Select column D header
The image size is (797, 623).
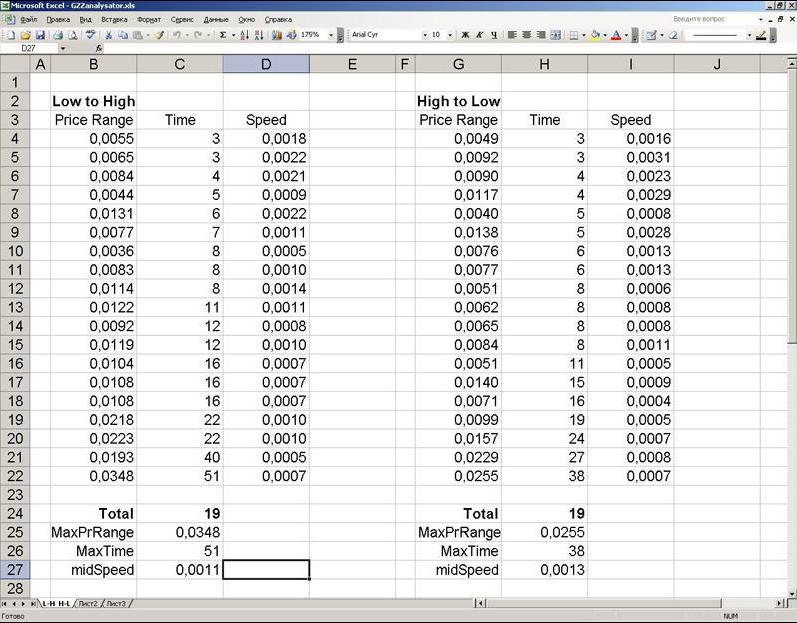point(265,65)
